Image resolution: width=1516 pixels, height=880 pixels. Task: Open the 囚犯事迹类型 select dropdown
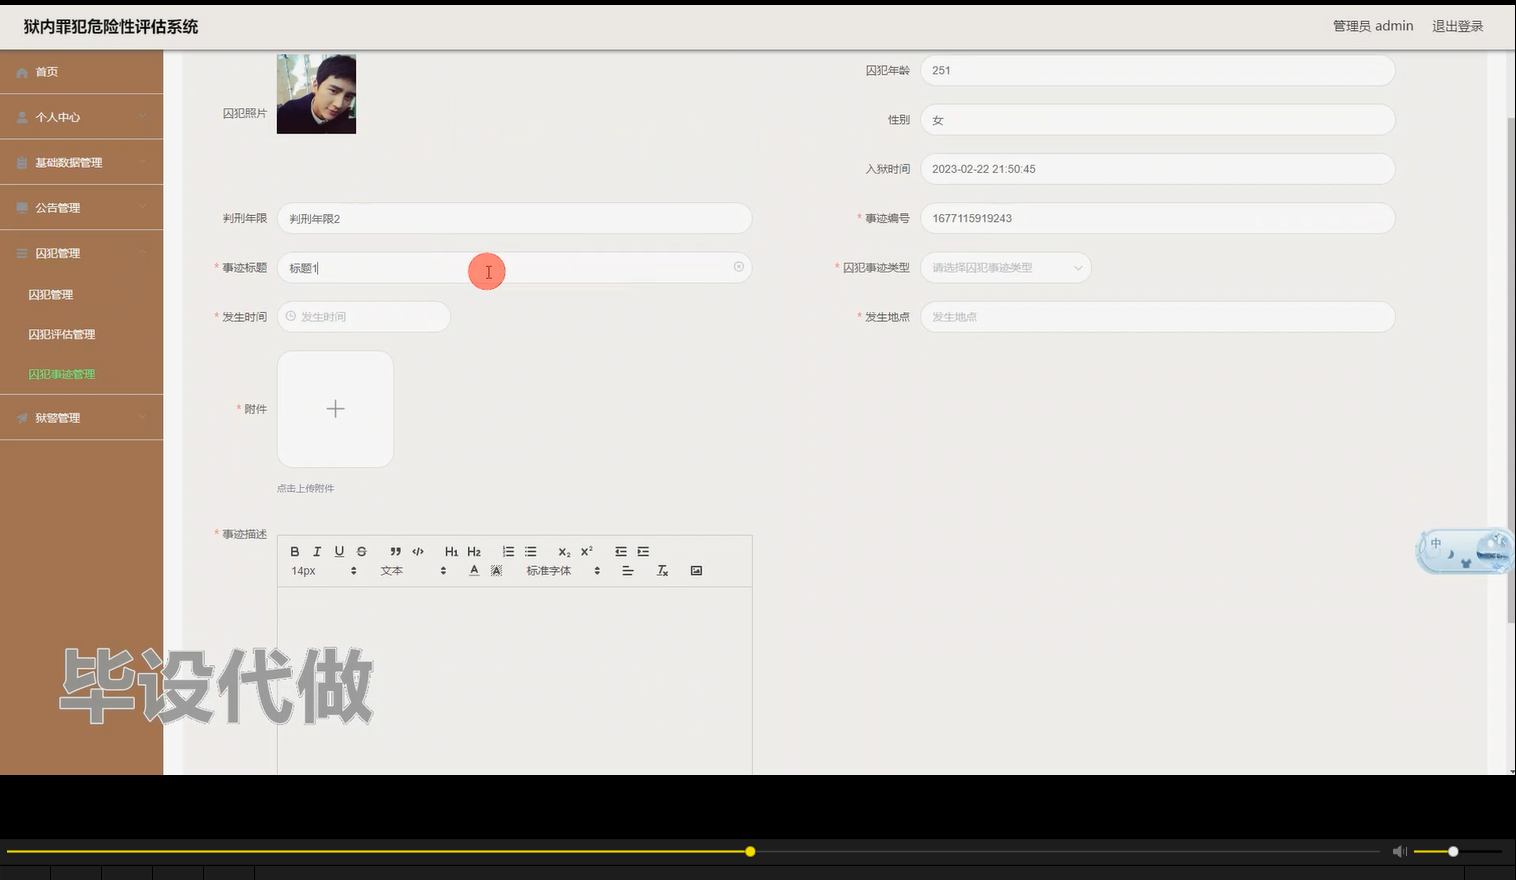click(1005, 267)
